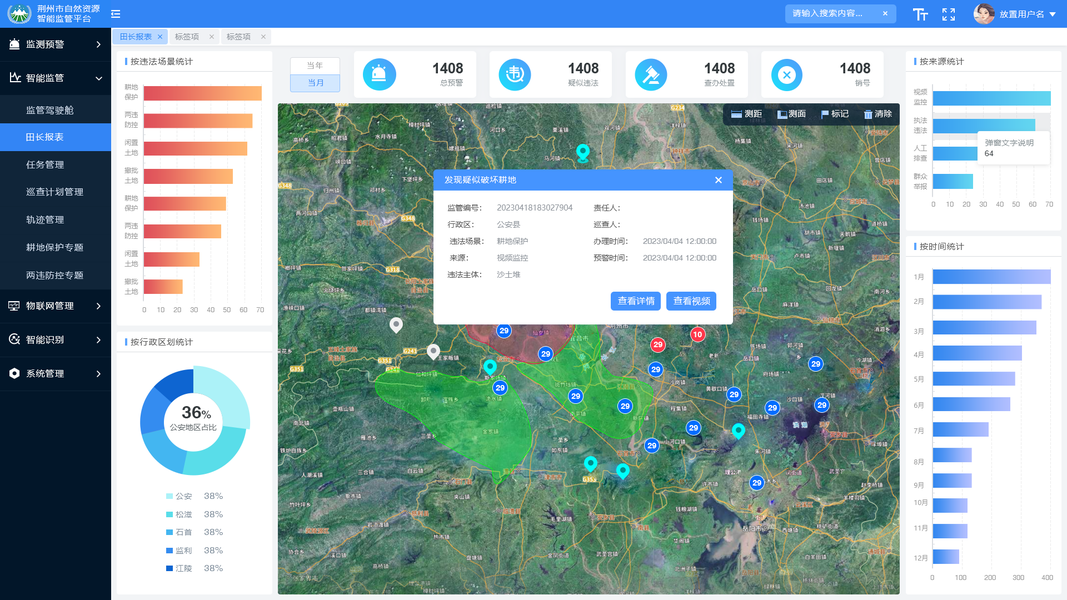Open the 放置用户名 dropdown arrow

[x=1053, y=14]
